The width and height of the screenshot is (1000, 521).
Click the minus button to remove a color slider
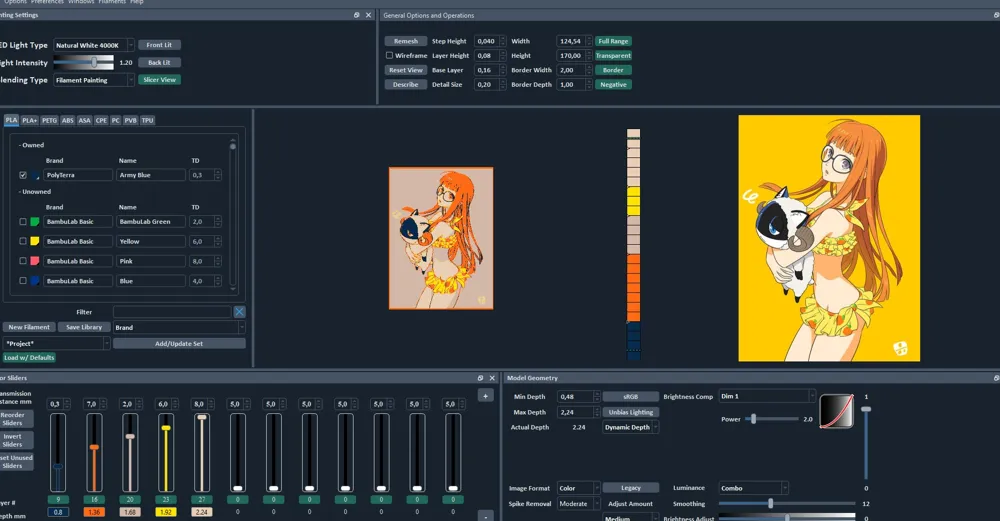[485, 516]
